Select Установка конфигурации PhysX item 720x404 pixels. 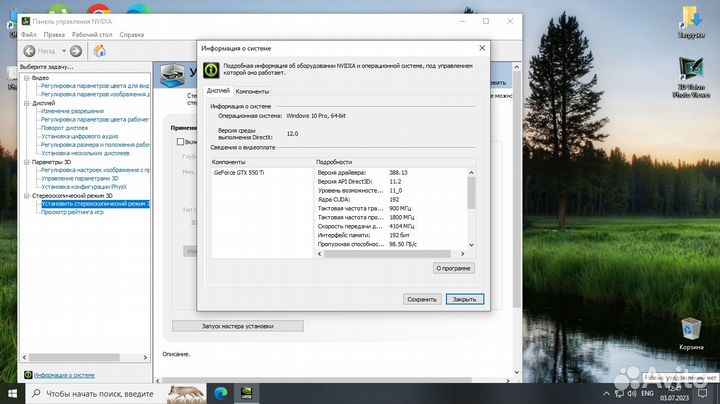pos(84,187)
